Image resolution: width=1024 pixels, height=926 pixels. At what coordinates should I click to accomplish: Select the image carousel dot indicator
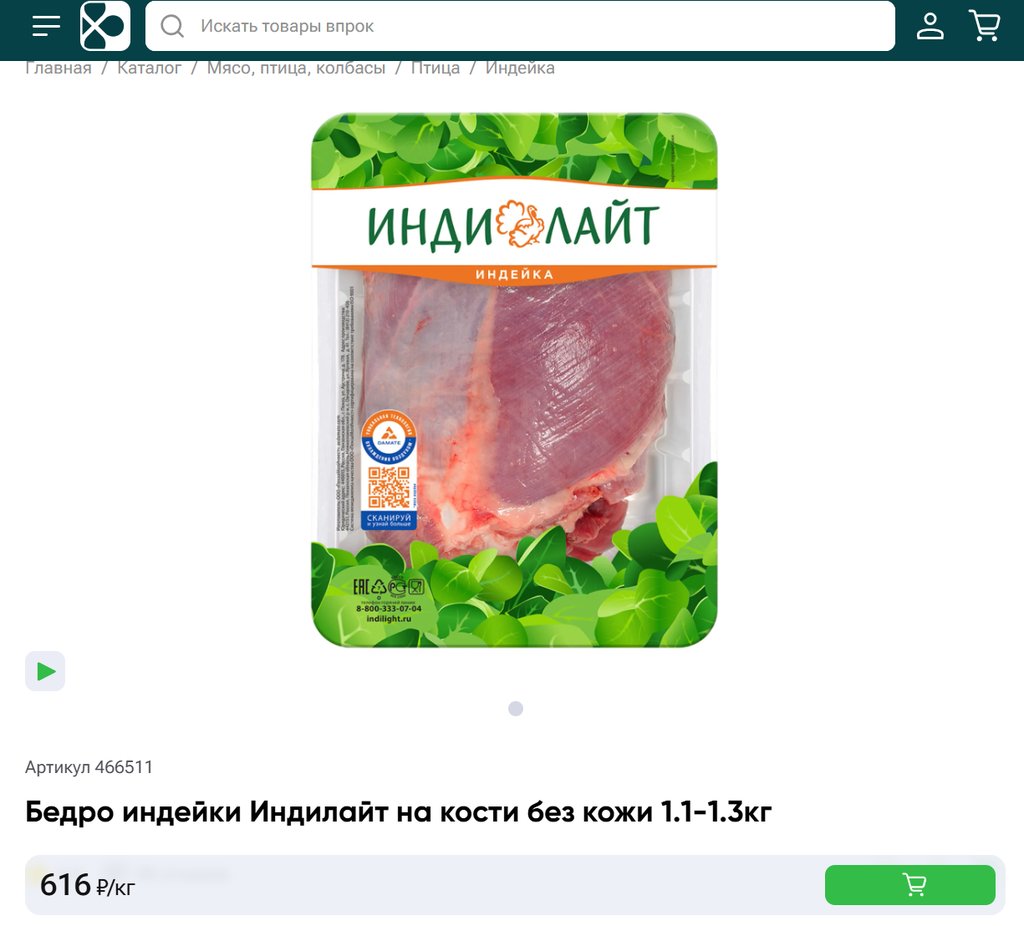515,709
